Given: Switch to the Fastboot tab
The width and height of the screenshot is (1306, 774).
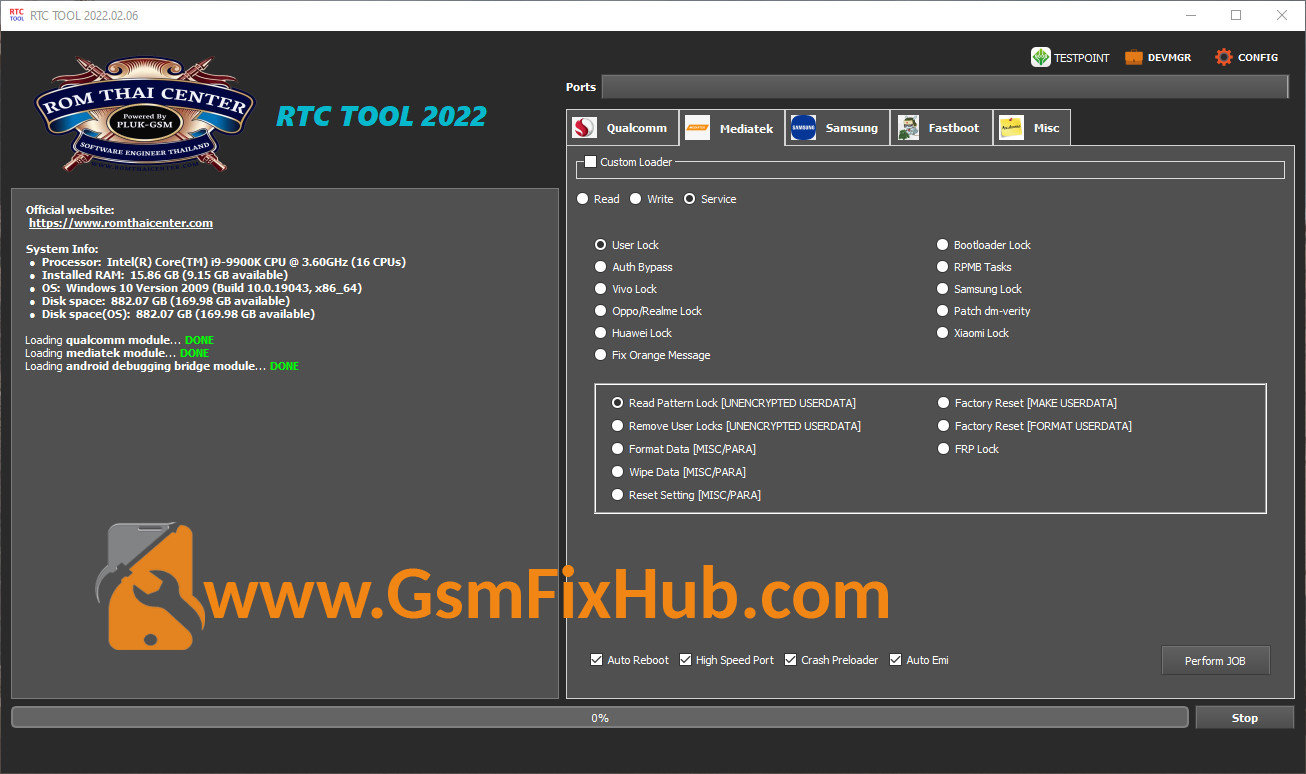Looking at the screenshot, I should point(941,127).
